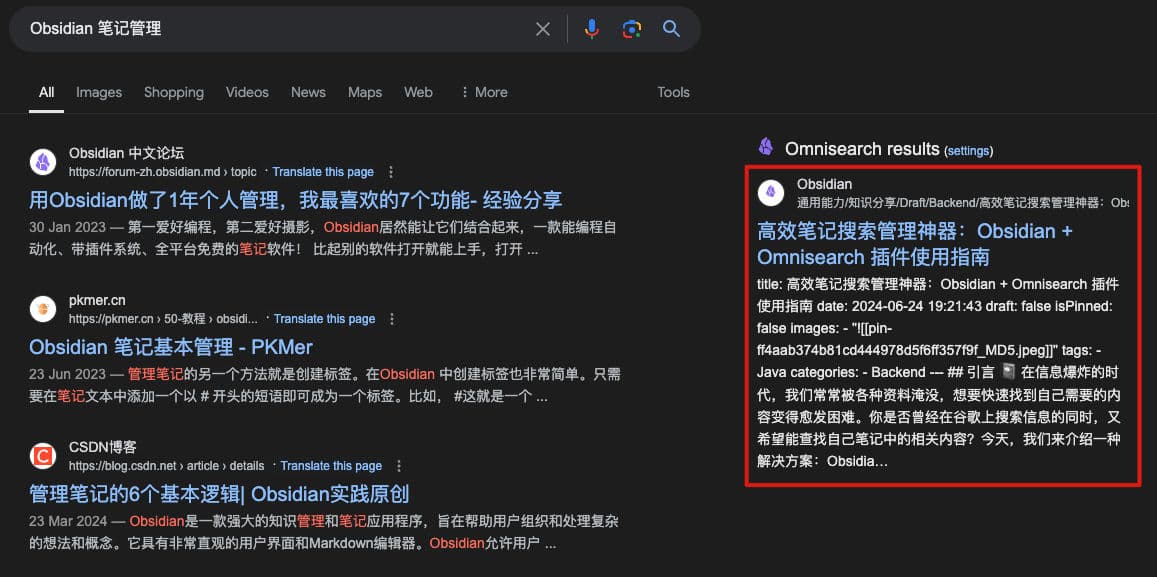Start voice search with the microphone icon
Viewport: 1157px width, 577px height.
click(x=591, y=29)
